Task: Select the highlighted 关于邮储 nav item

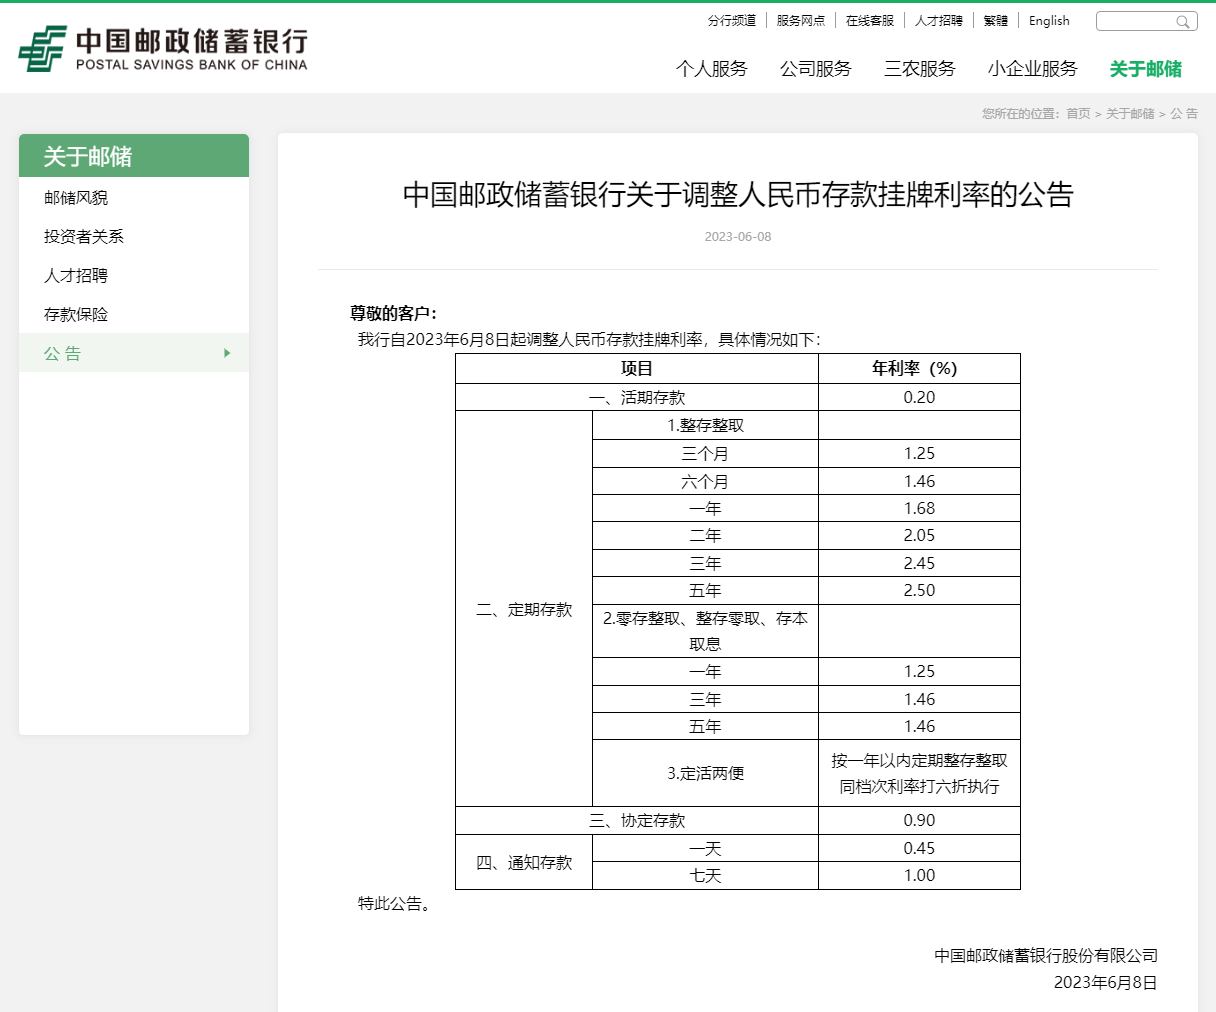Action: coord(1144,68)
